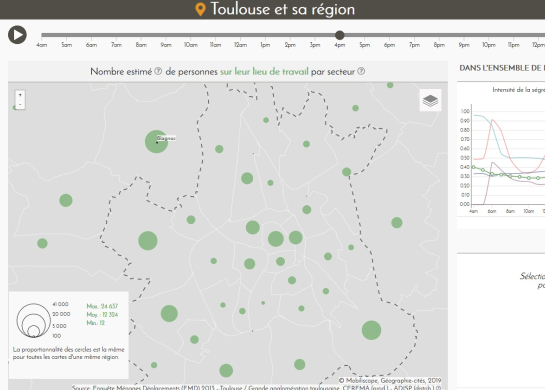Zoom out with the map minus button
The height and width of the screenshot is (390, 545).
point(20,104)
